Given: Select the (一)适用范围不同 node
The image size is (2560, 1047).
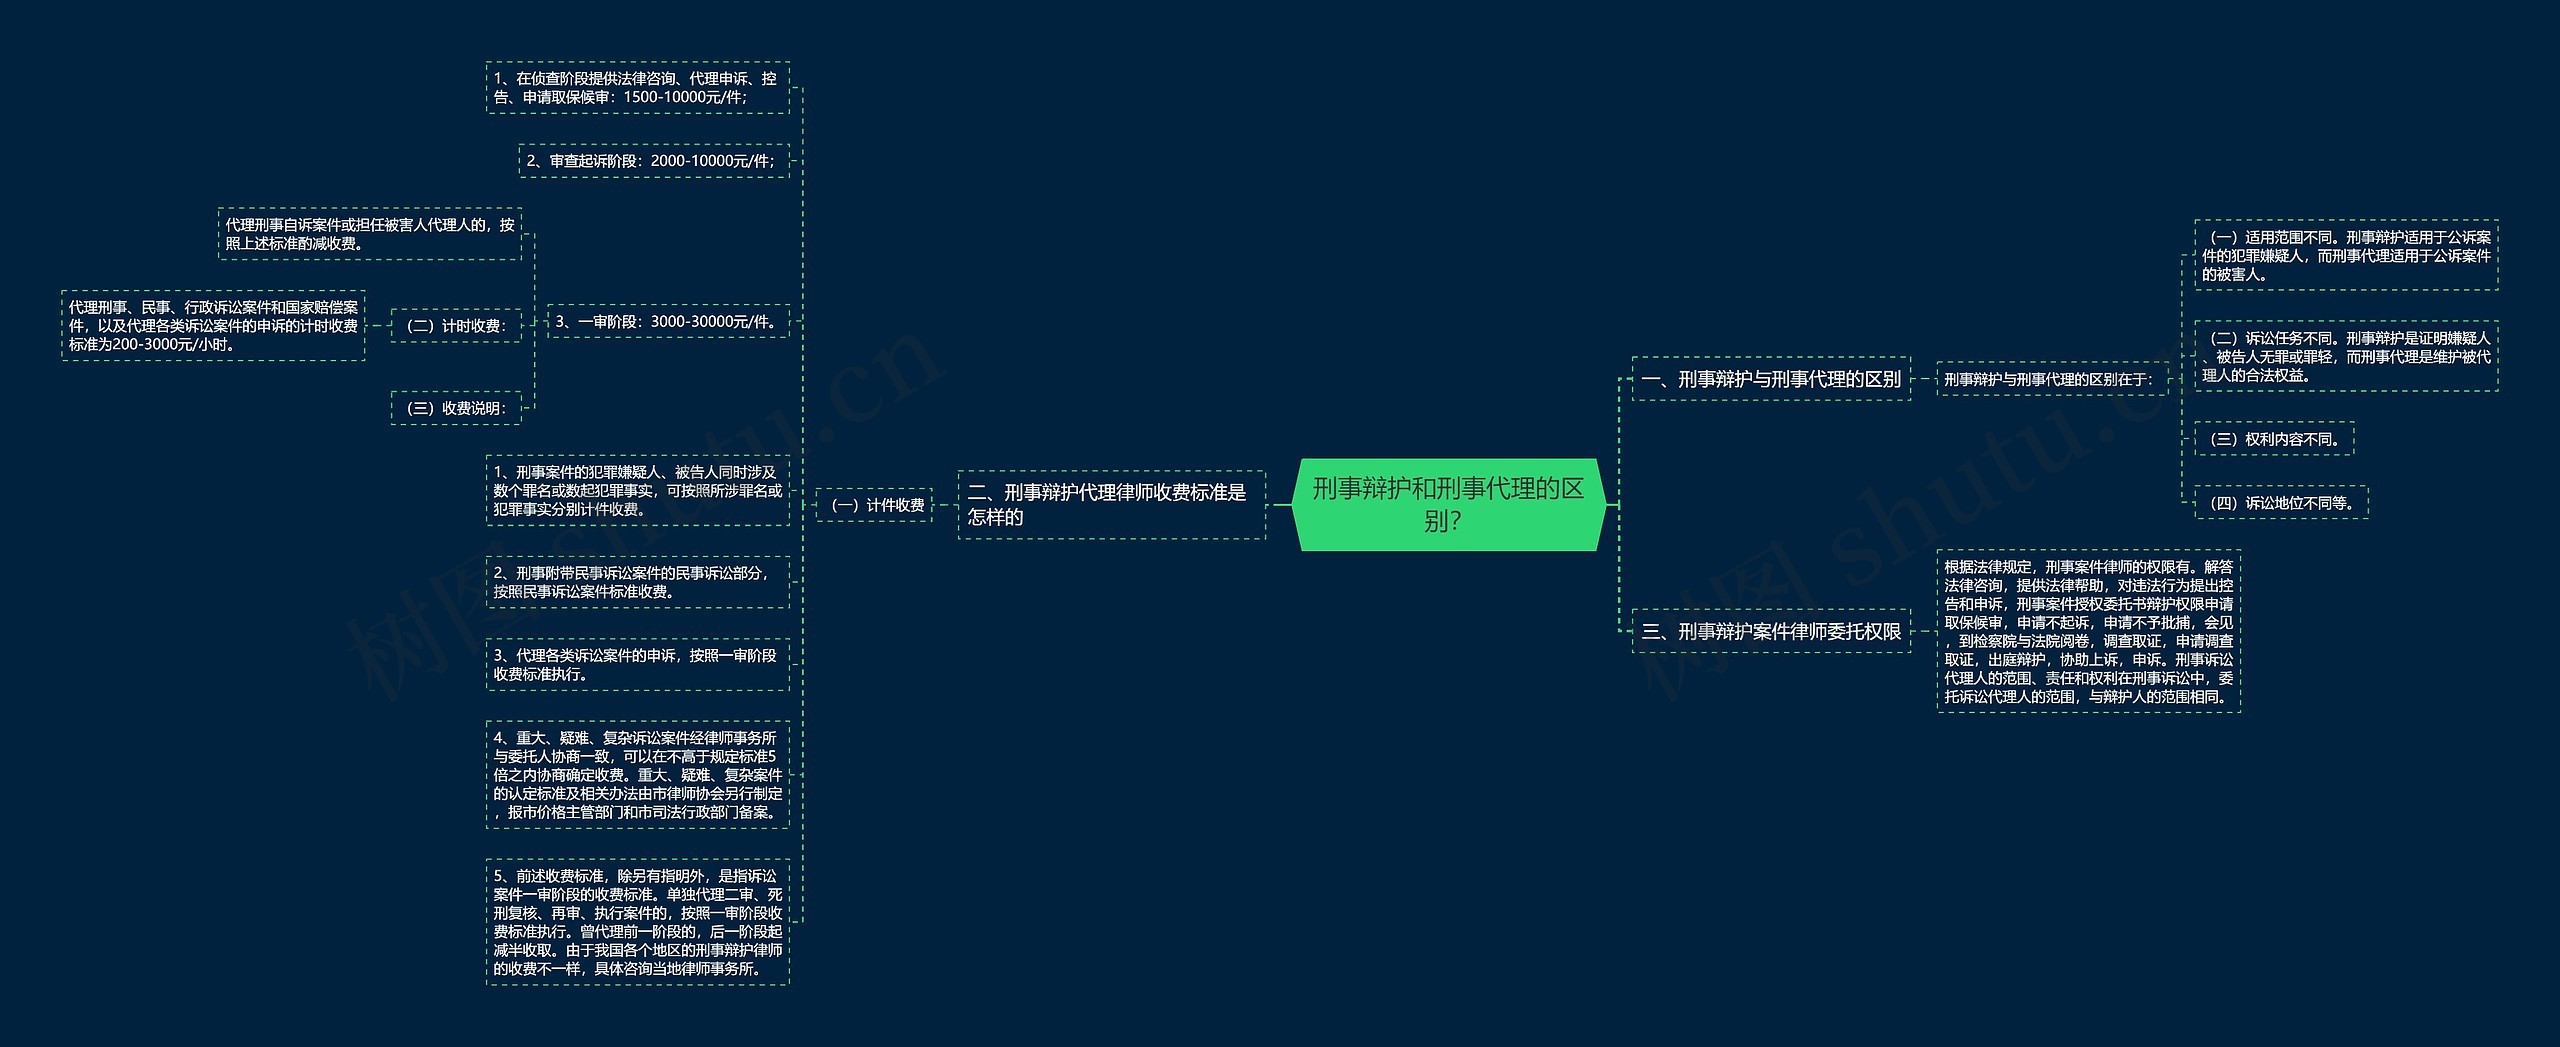Looking at the screenshot, I should click(2345, 256).
